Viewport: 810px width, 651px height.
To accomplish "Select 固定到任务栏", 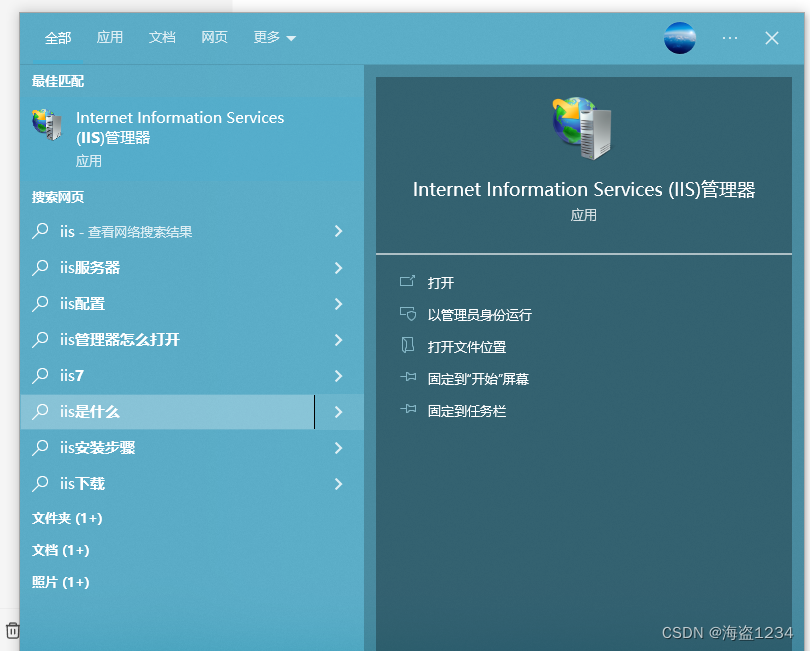I will pos(466,411).
